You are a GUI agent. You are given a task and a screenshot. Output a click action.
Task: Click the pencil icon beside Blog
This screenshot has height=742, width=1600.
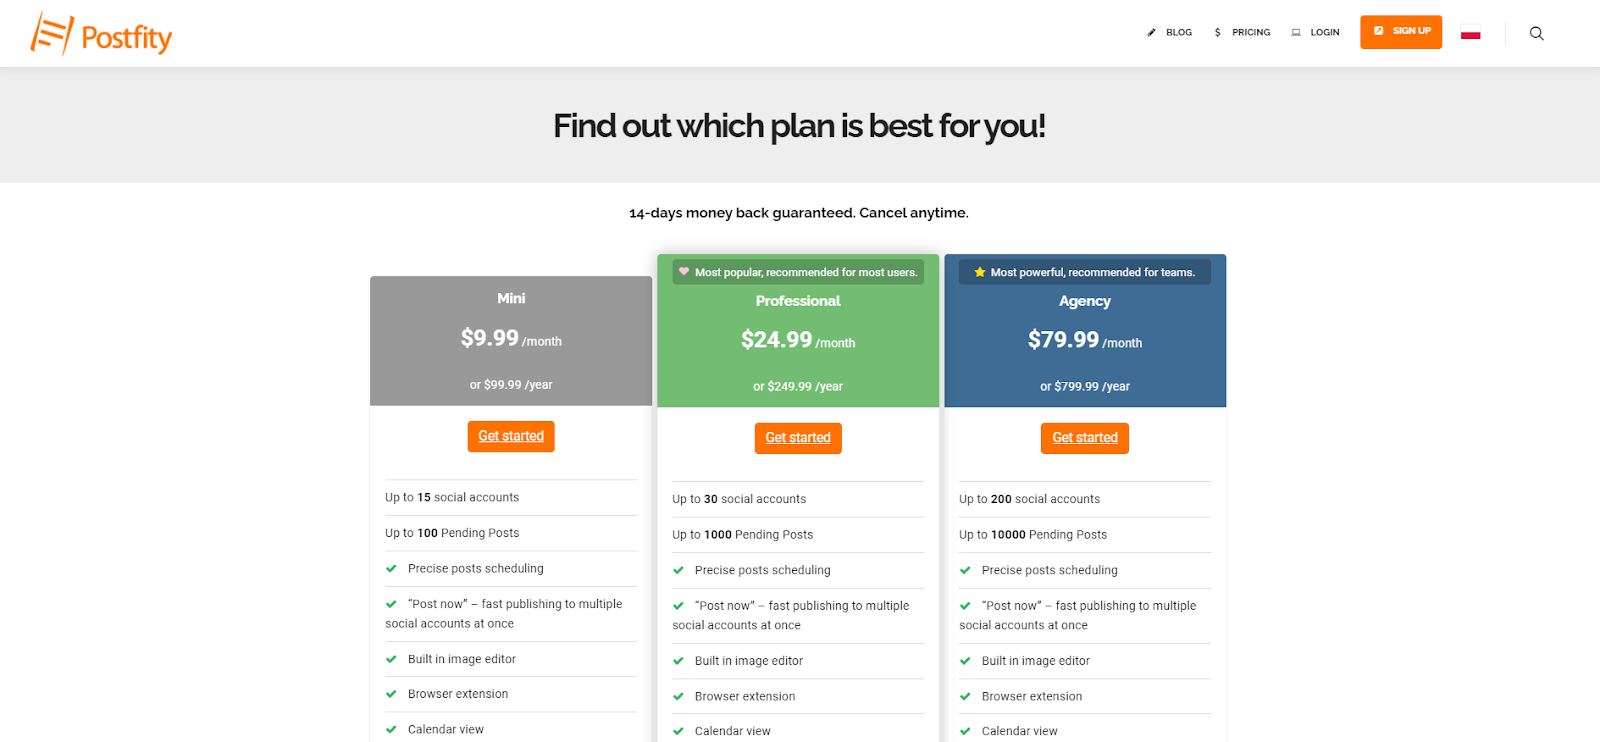1151,32
